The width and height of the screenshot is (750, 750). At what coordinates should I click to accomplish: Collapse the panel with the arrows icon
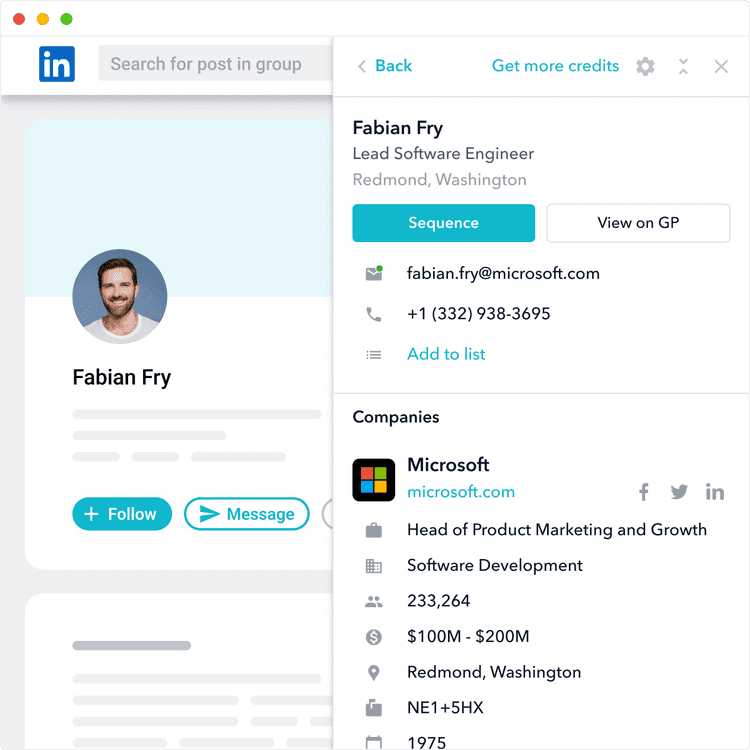tap(683, 66)
